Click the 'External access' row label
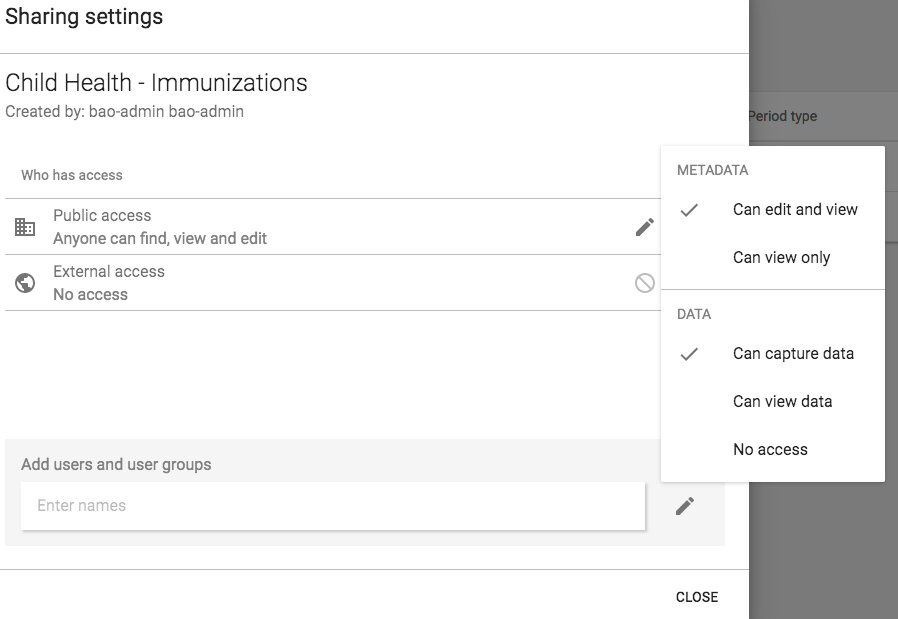The height and width of the screenshot is (619, 898). [109, 272]
